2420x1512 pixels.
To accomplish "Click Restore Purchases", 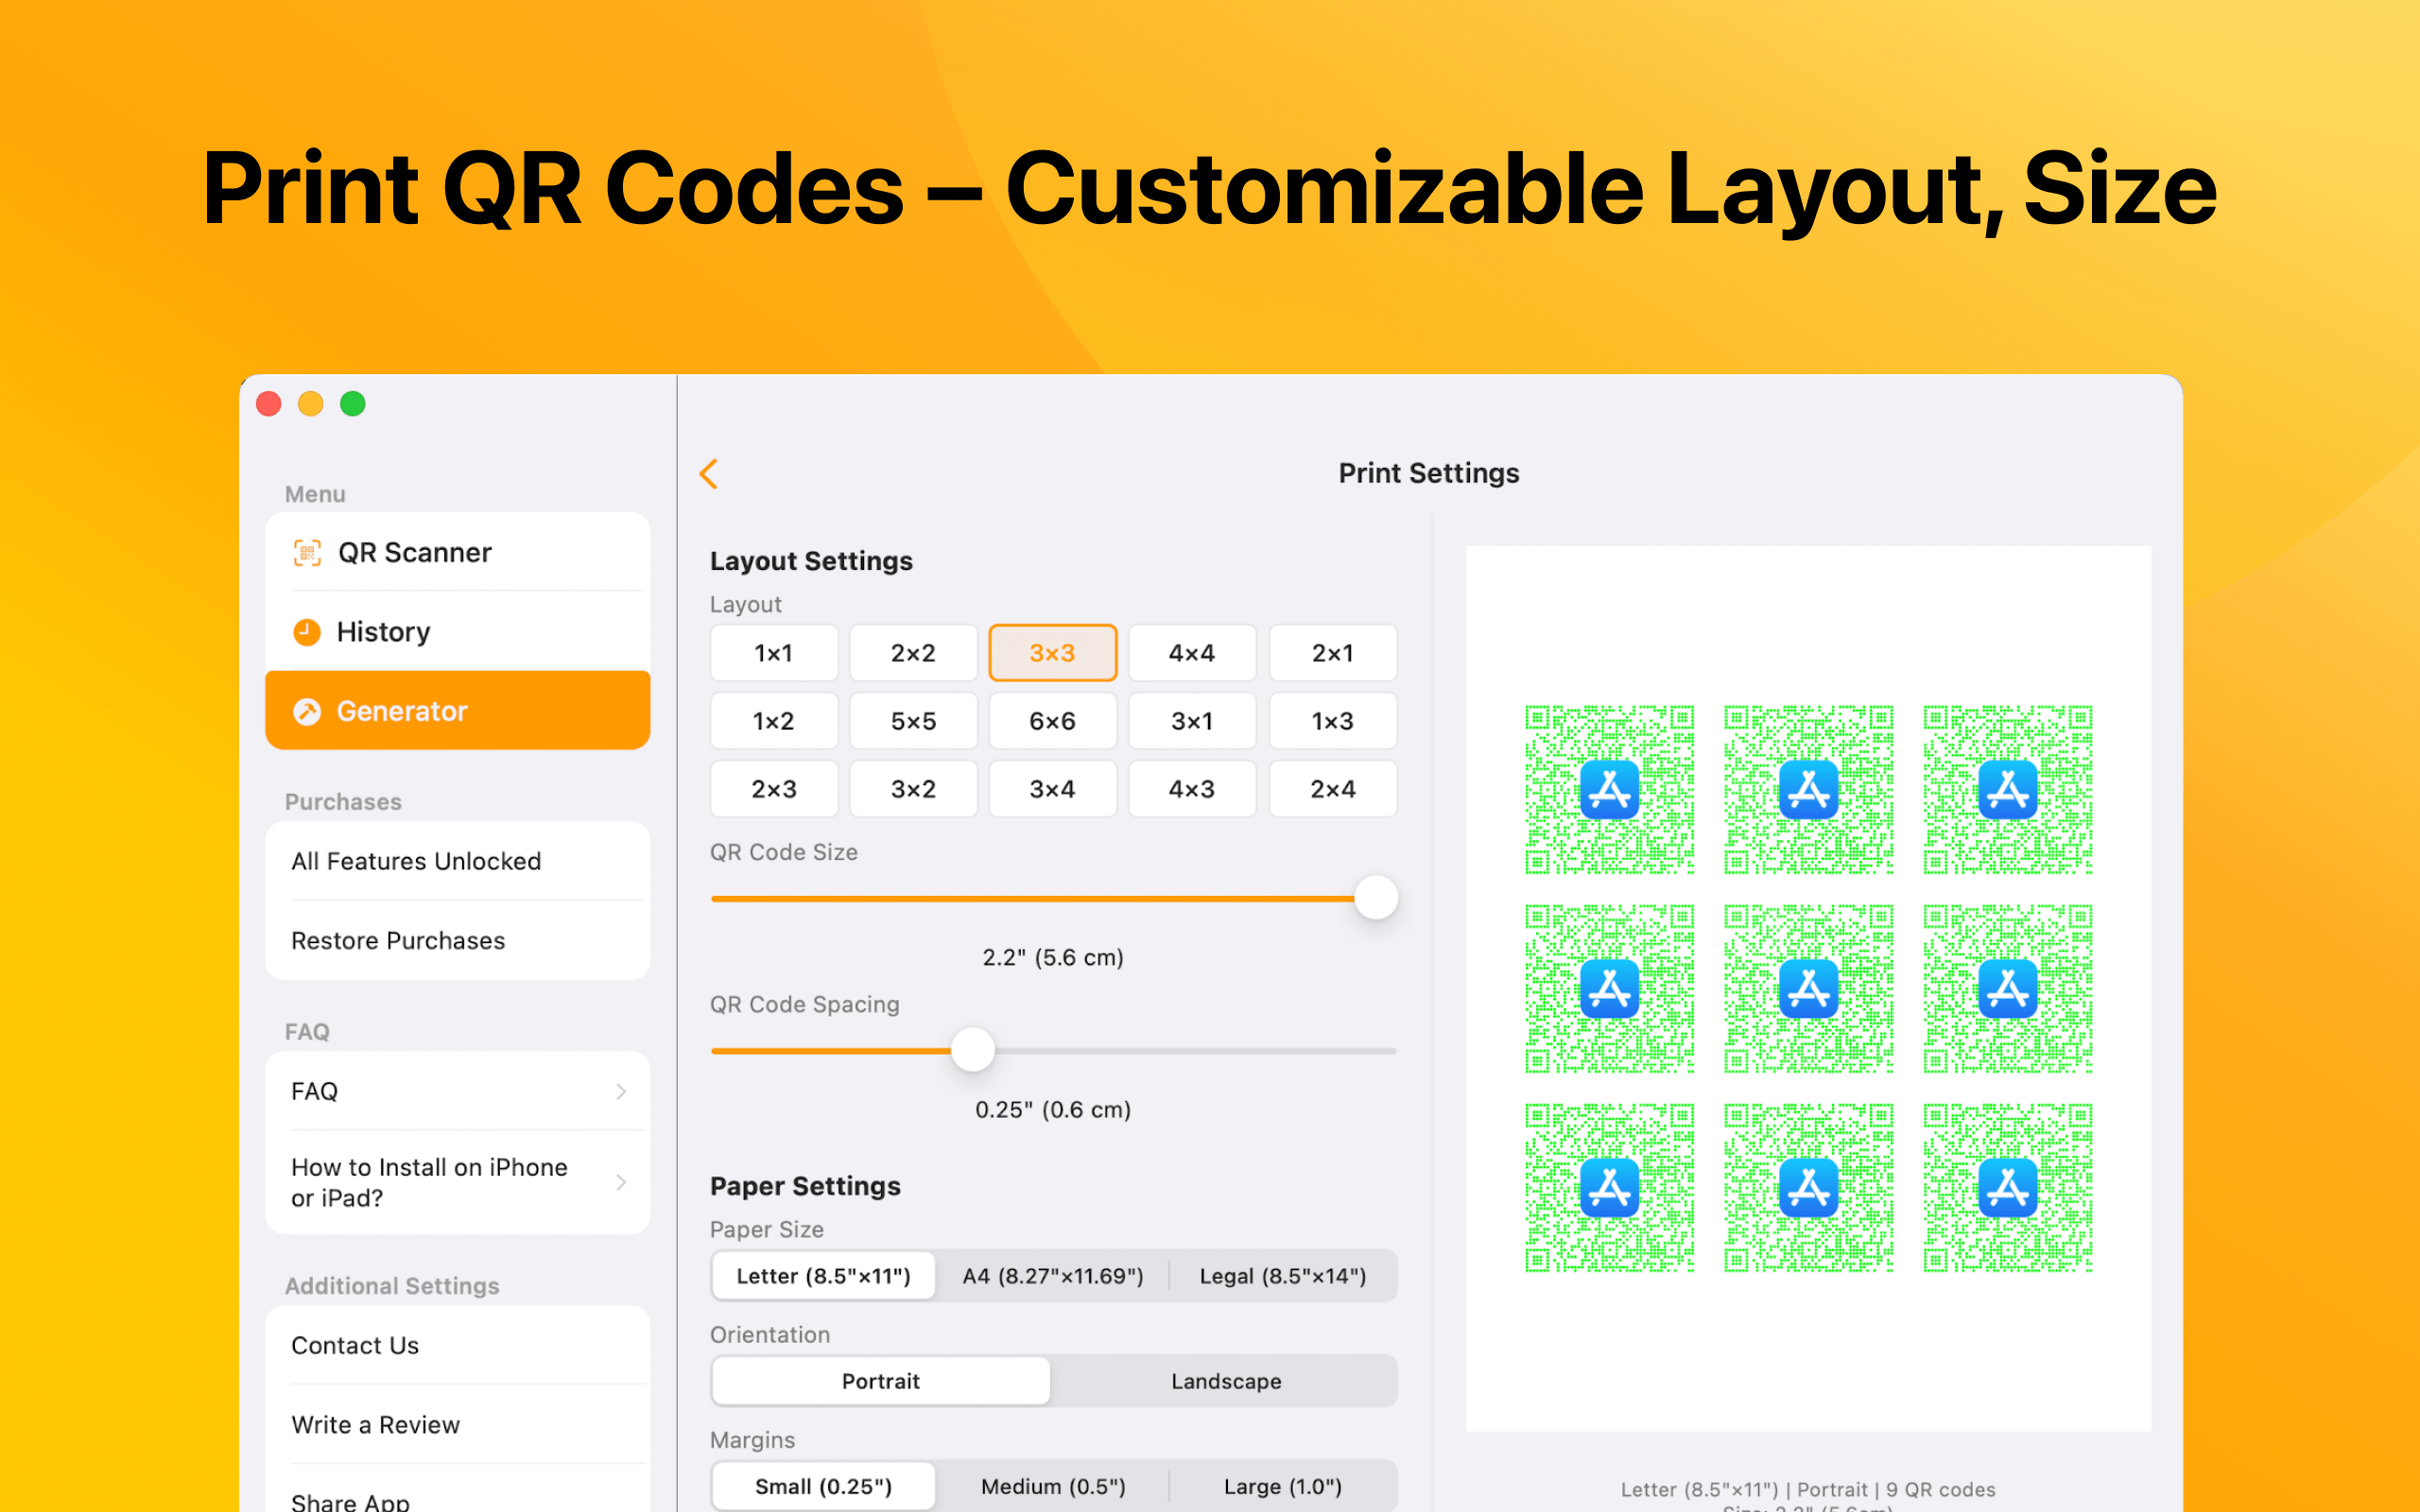I will 398,941.
